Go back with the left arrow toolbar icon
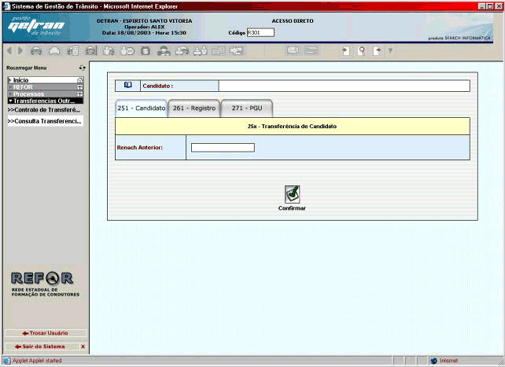Screen dimensions: 505x367 pos(9,51)
